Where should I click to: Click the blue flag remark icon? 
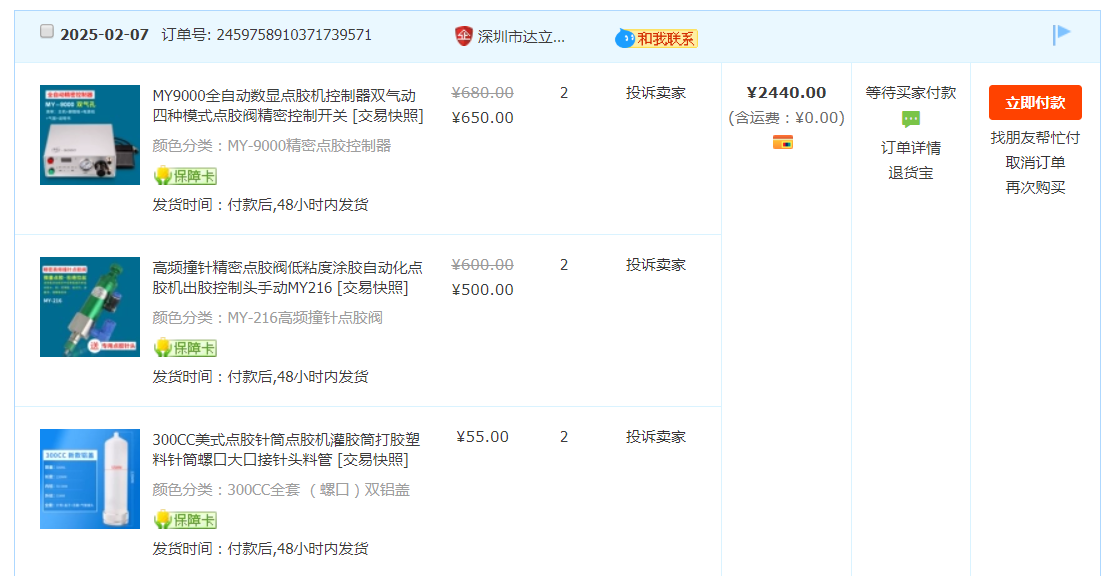point(1061,35)
